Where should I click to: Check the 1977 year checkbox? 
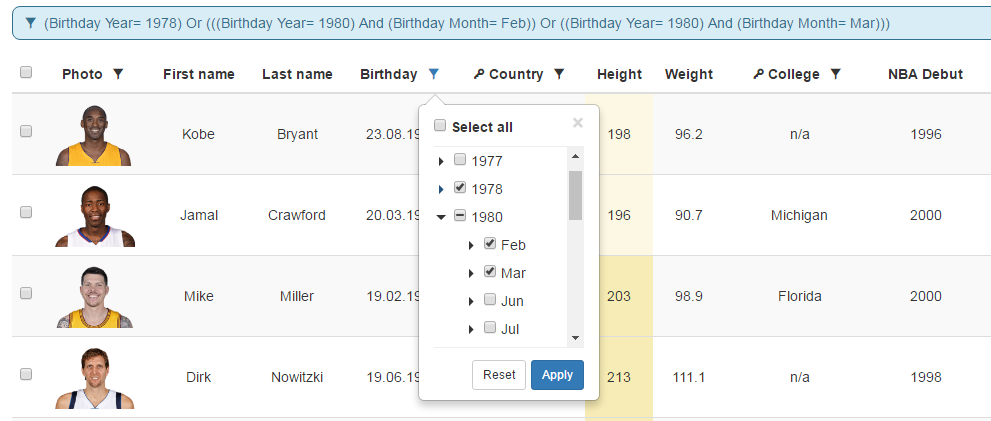[x=460, y=160]
